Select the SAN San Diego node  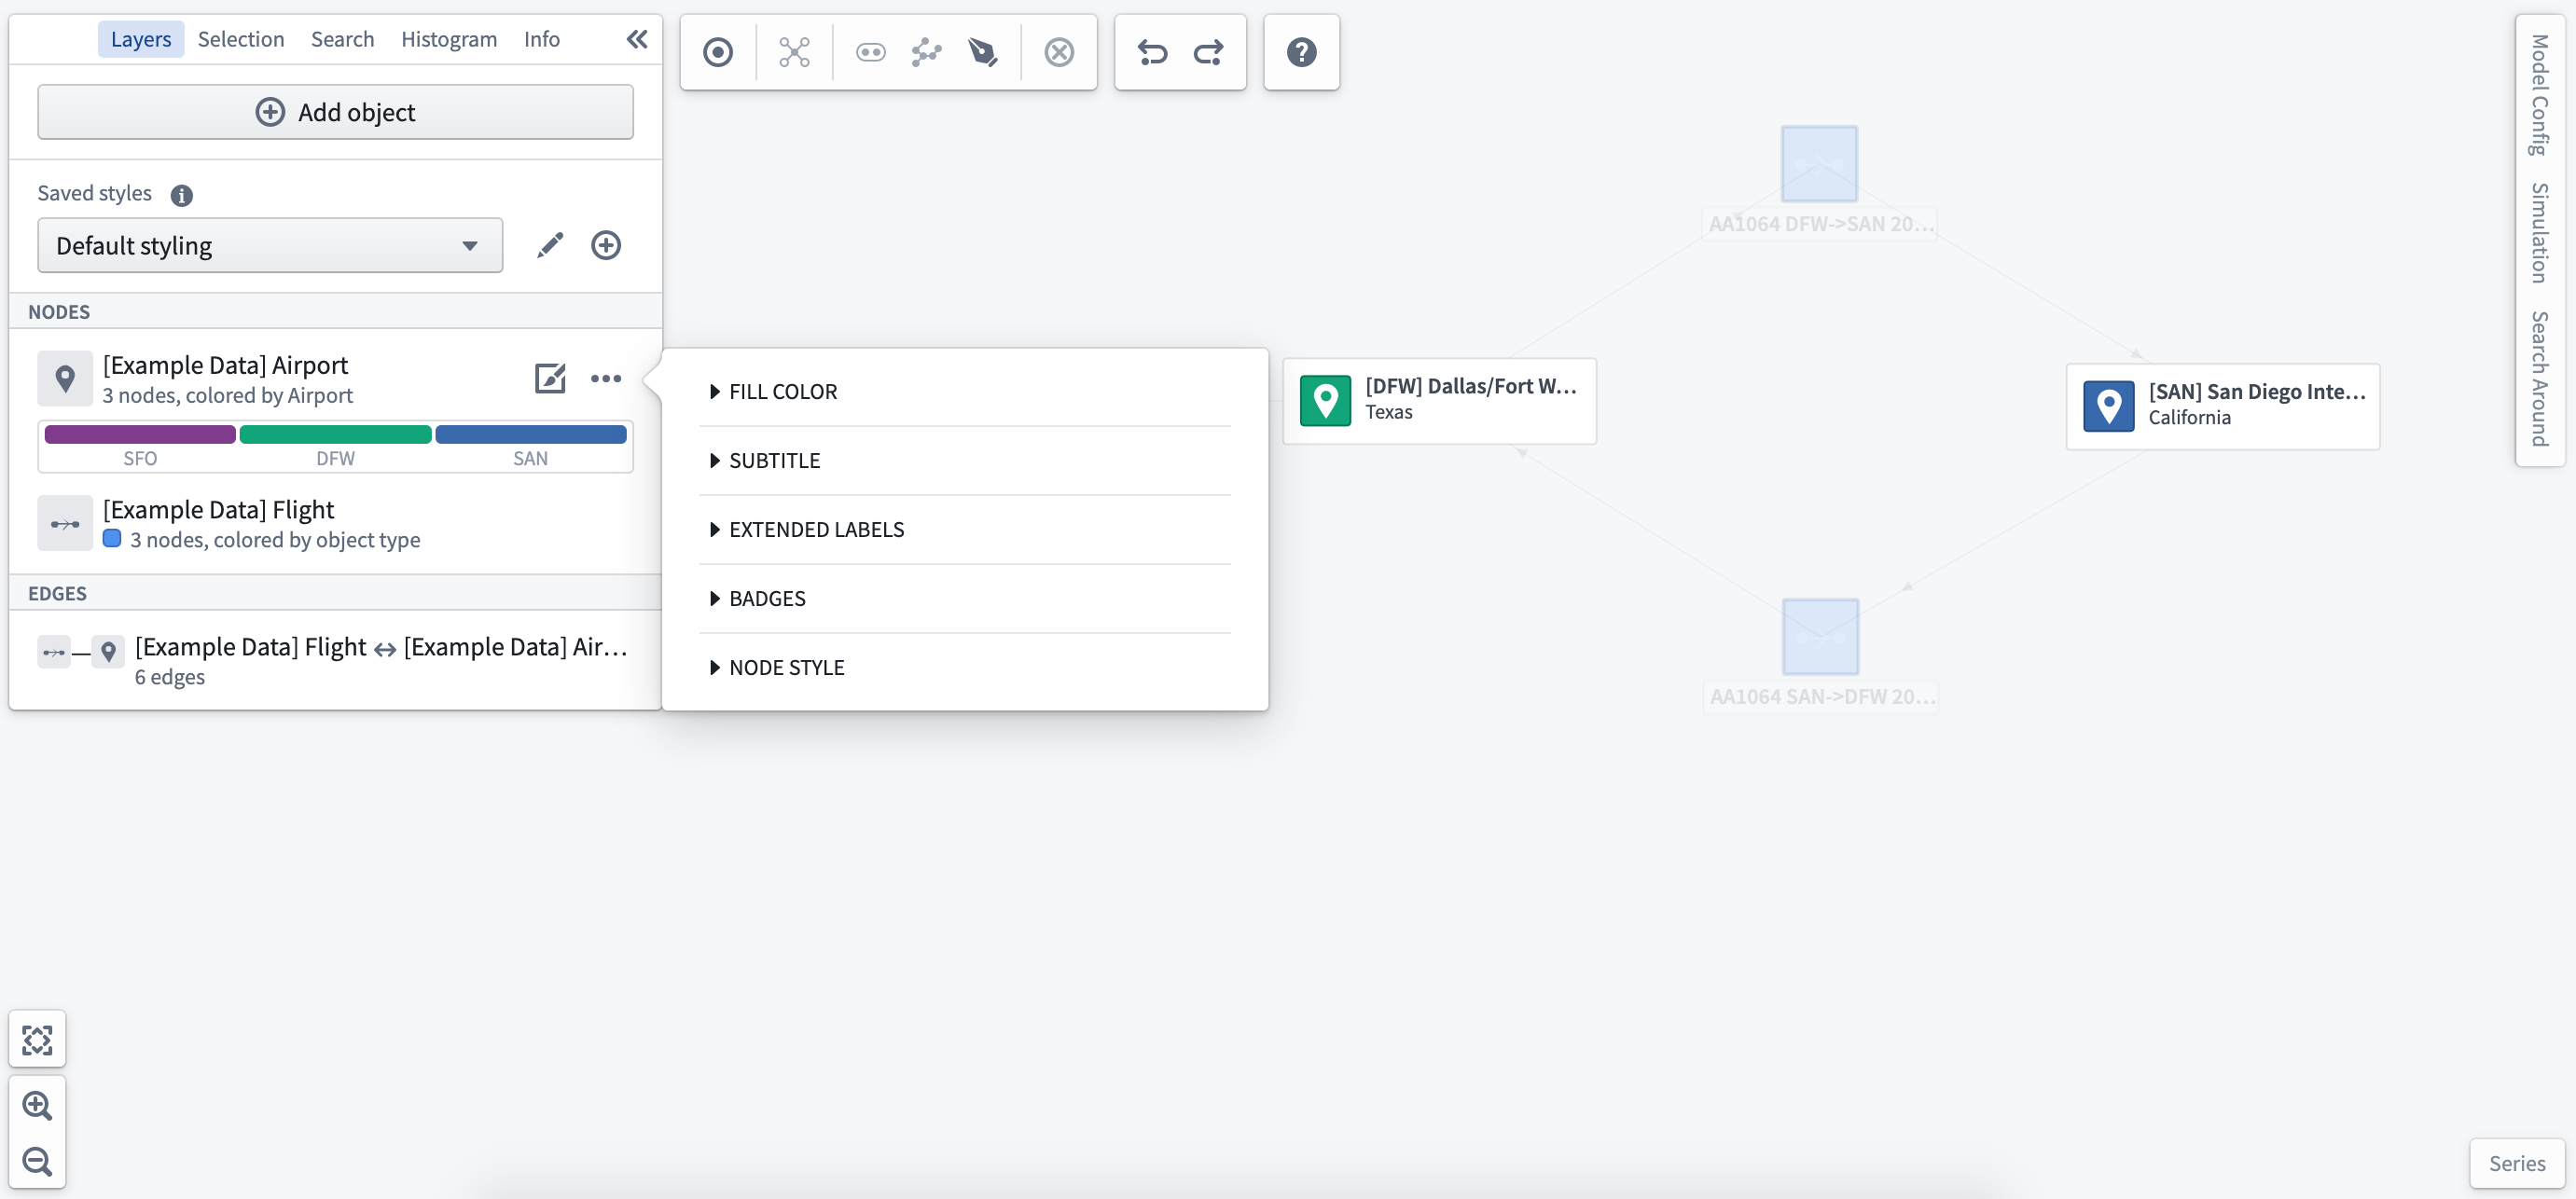[2222, 406]
